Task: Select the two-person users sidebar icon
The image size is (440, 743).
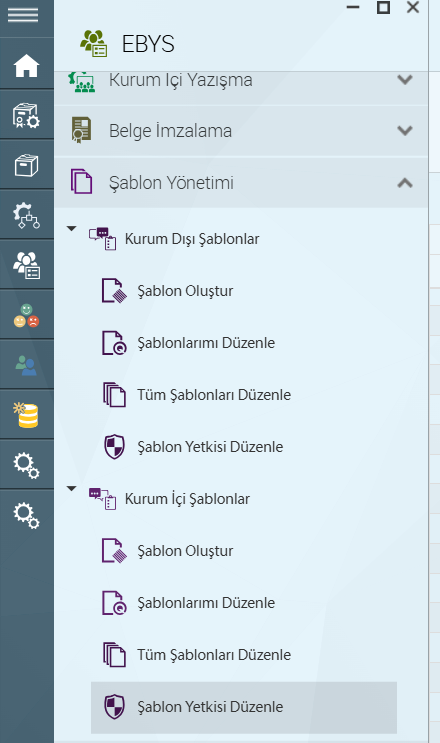Action: click(x=27, y=366)
